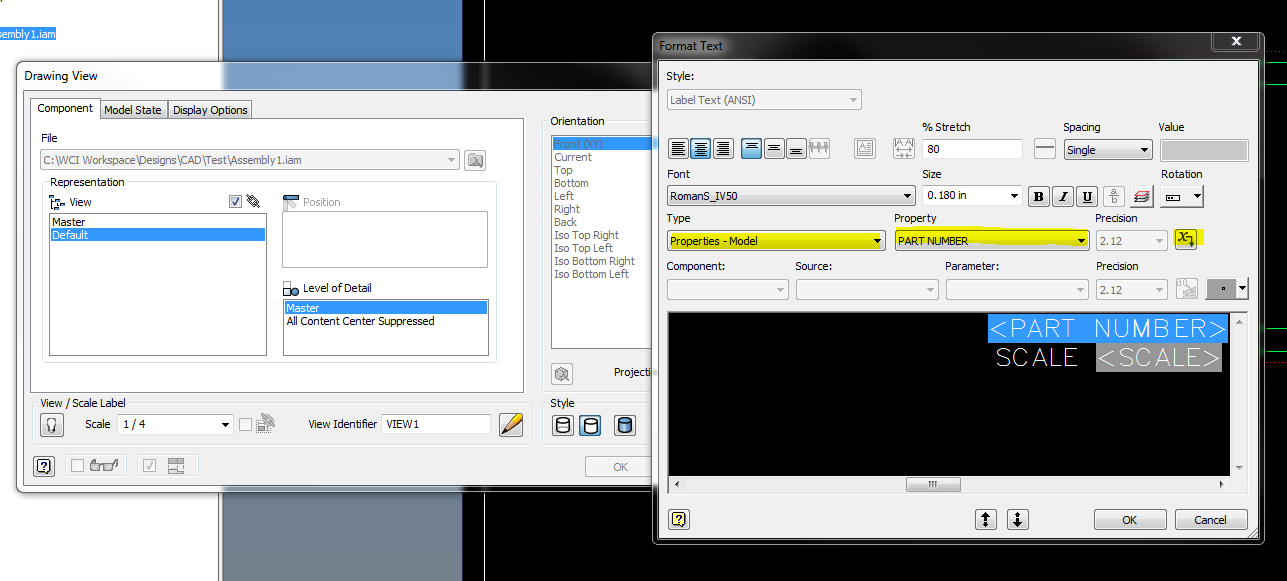Screen dimensions: 1287x581
Task: Switch to Model State tab
Action: coord(133,110)
